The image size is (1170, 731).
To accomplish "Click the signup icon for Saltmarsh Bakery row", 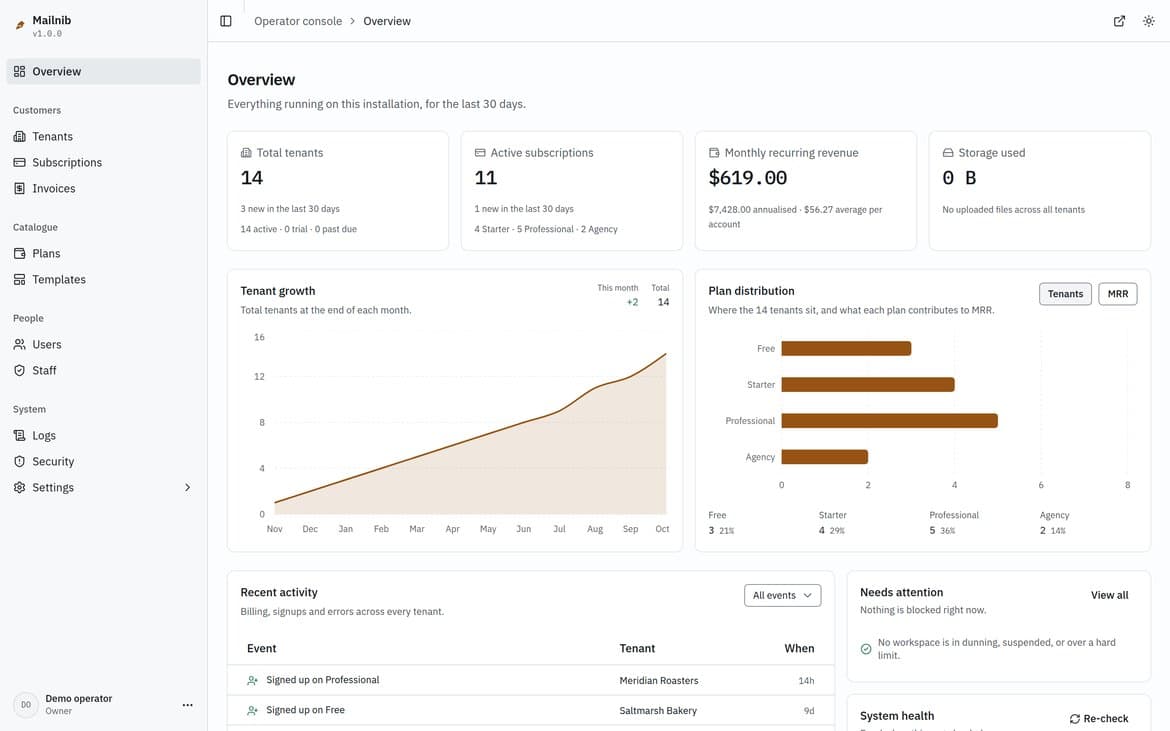I will 252,711.
